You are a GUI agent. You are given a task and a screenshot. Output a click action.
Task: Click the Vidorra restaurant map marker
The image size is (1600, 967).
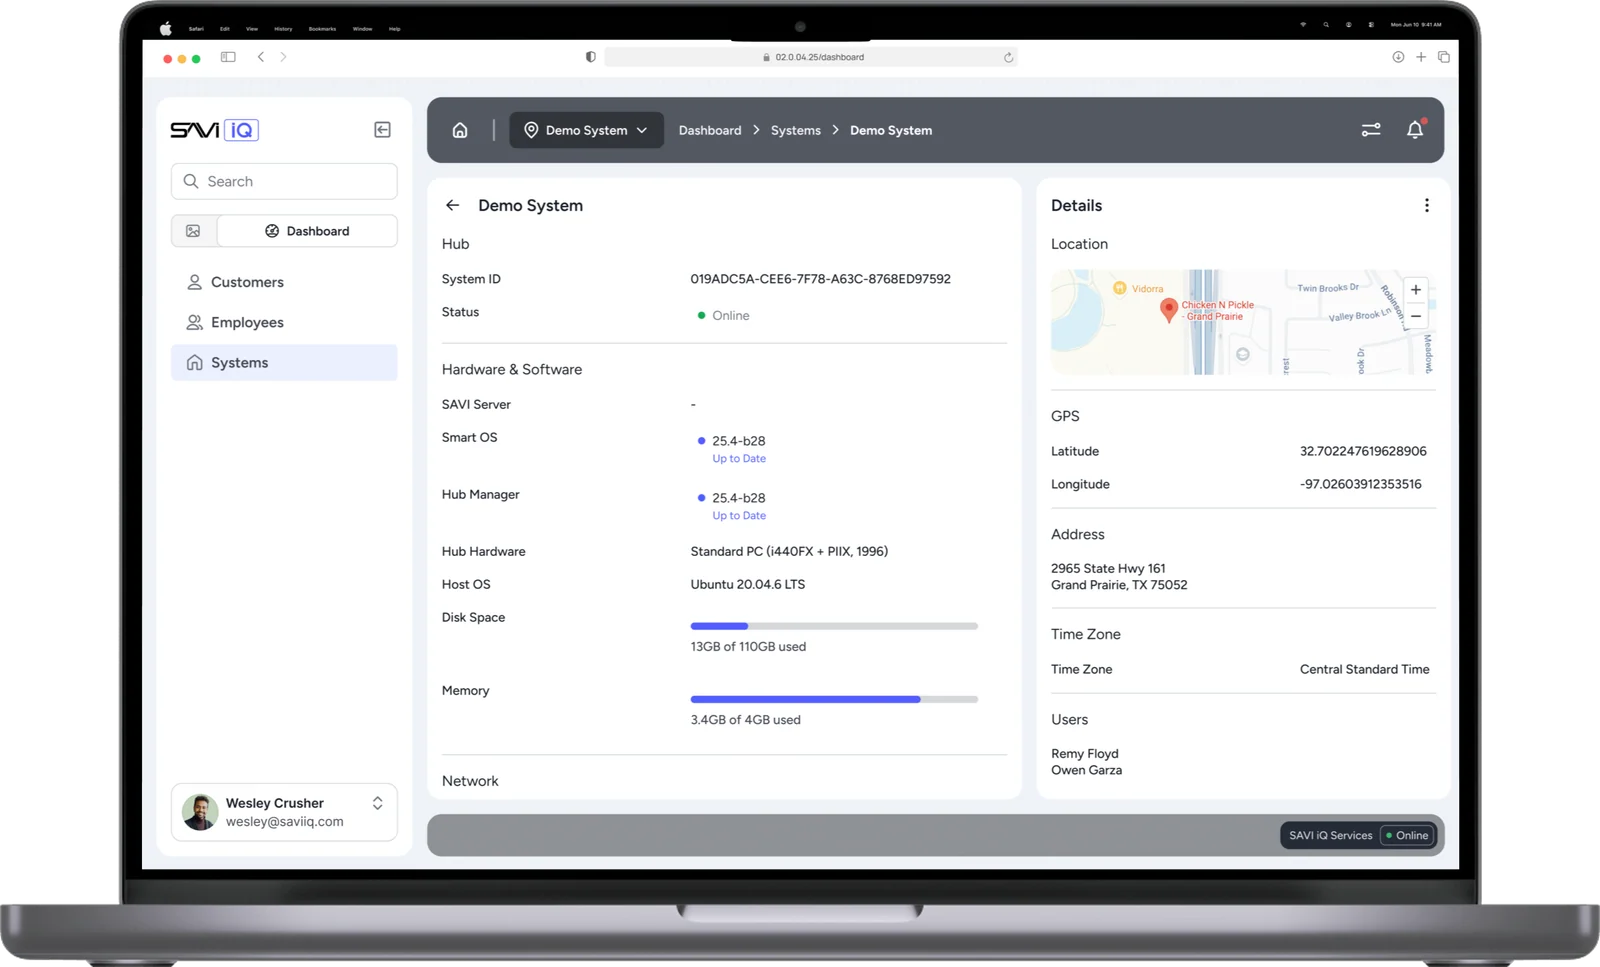point(1119,288)
